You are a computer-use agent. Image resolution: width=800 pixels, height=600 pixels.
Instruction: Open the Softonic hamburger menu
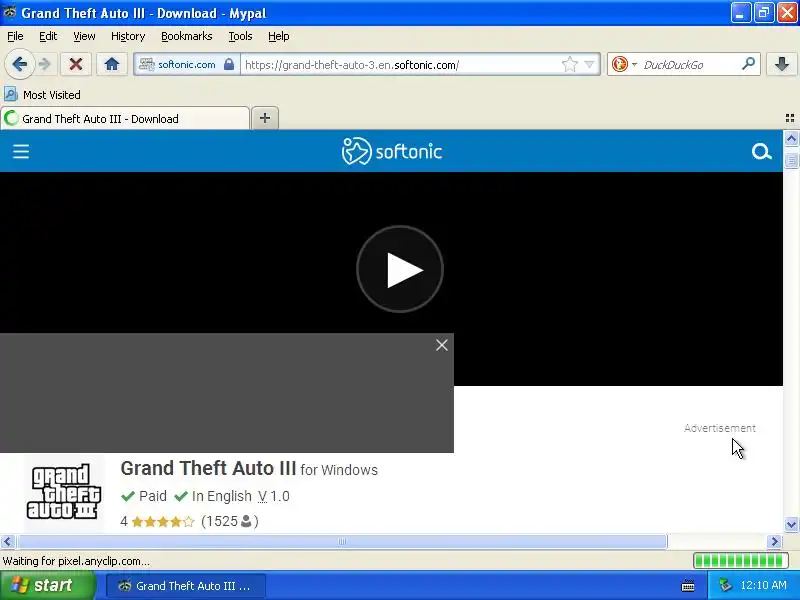coord(21,152)
